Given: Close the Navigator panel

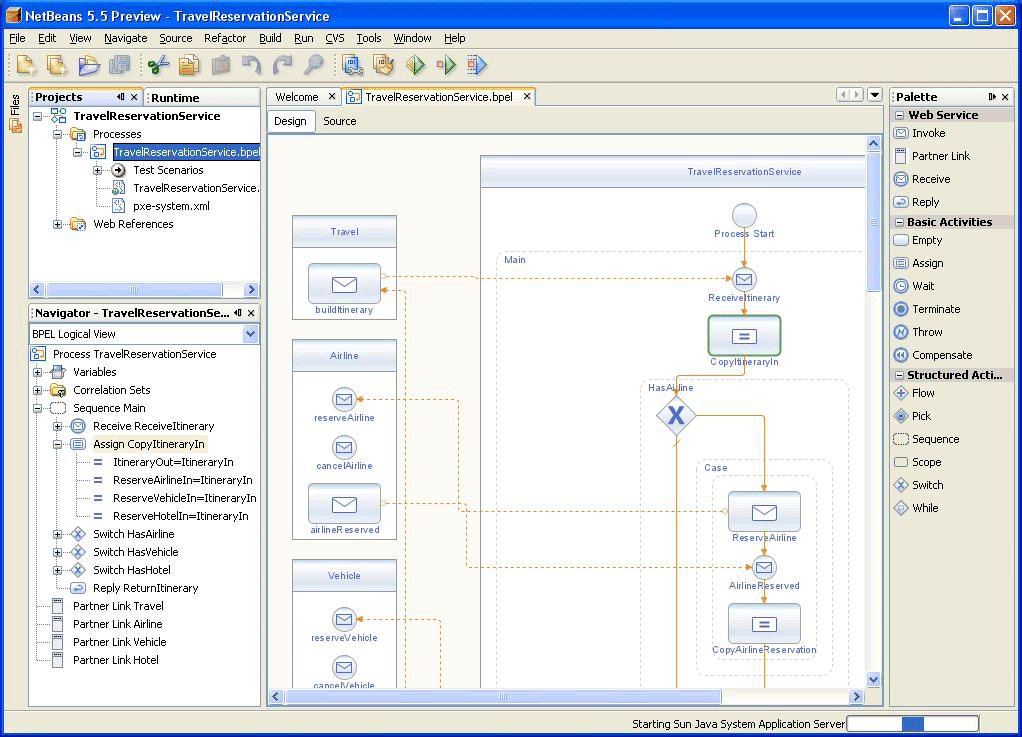Looking at the screenshot, I should (x=251, y=313).
